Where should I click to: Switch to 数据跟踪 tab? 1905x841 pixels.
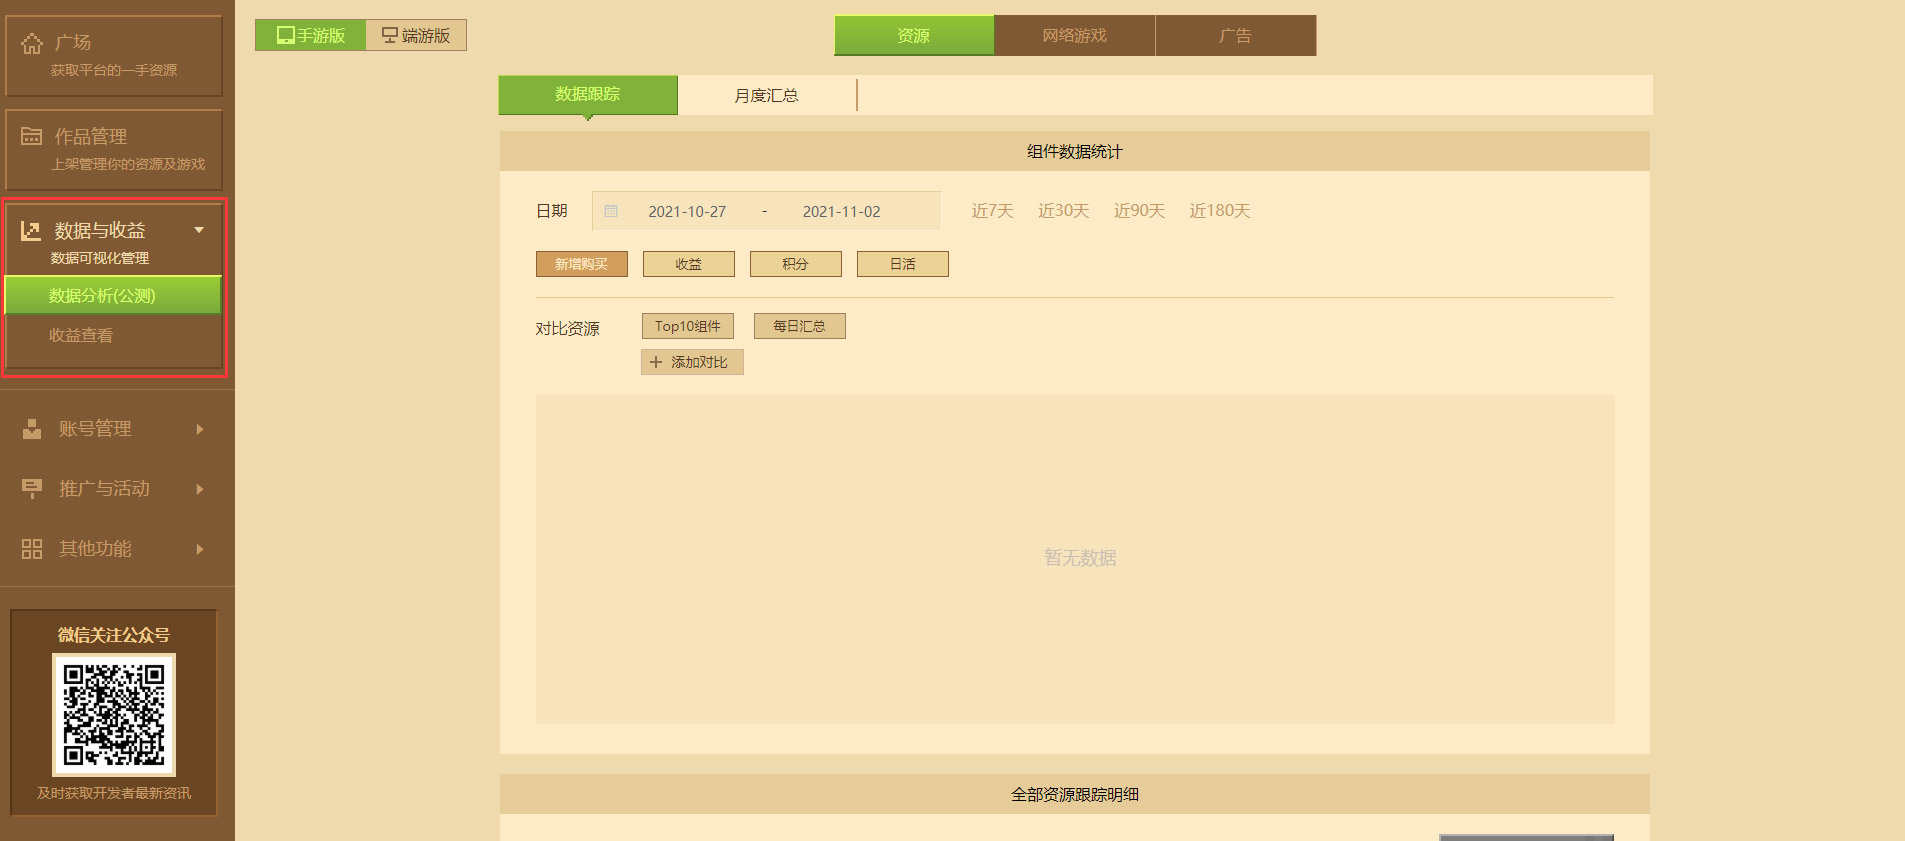coord(588,94)
